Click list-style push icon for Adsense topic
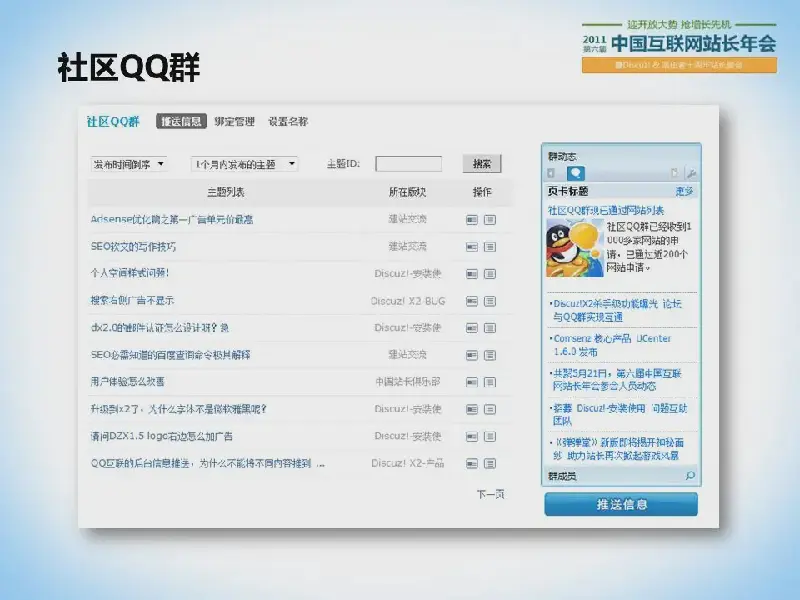Viewport: 800px width, 600px height. click(490, 219)
